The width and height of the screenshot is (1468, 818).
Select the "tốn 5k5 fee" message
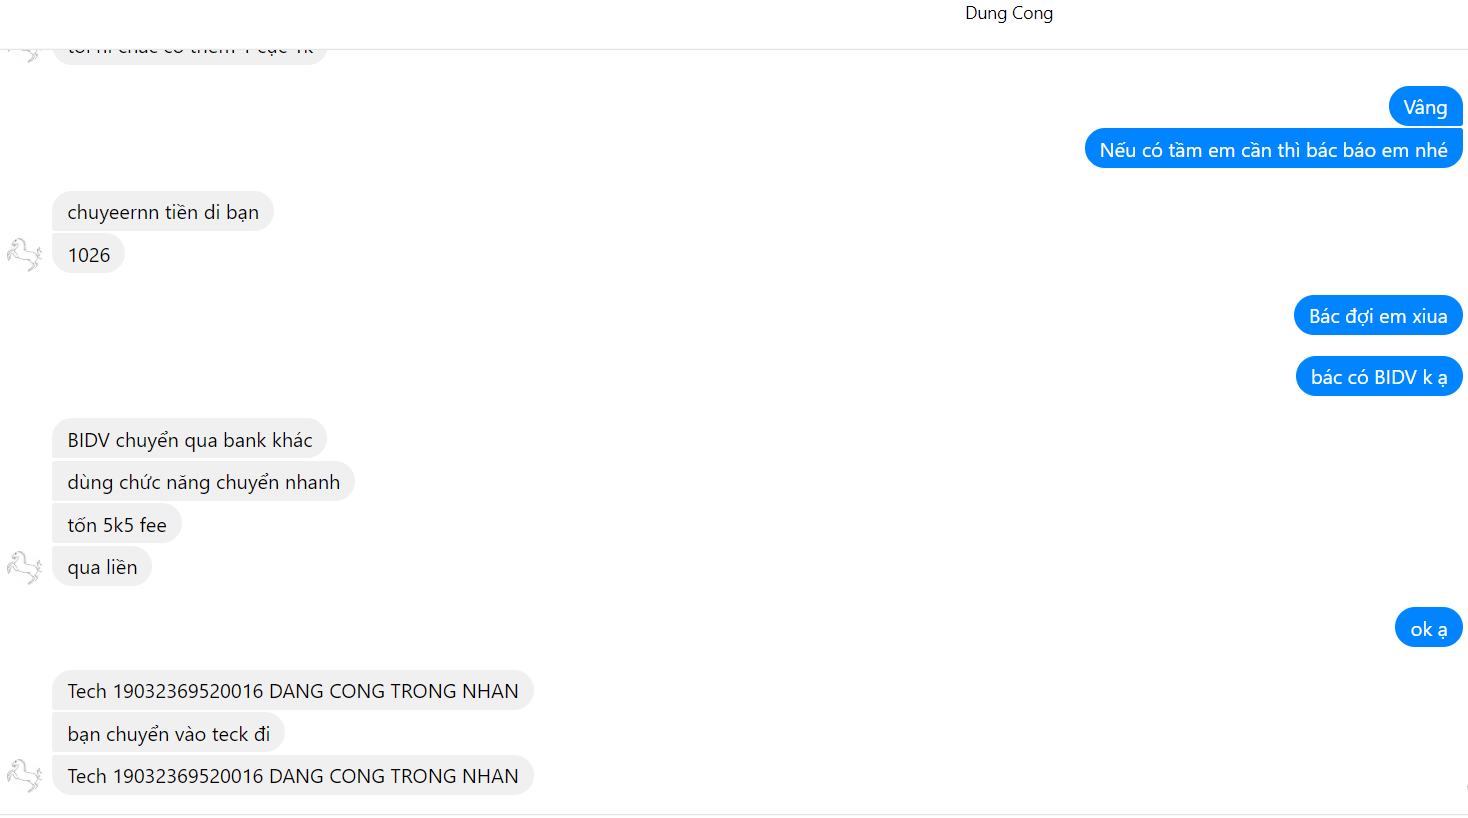pos(117,525)
